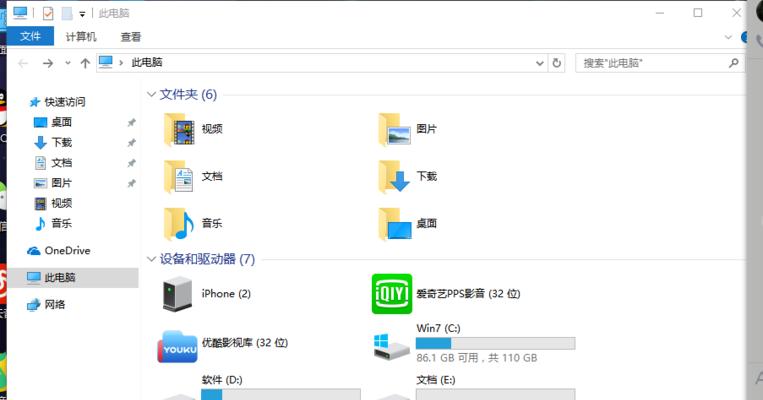Select 网络 in the navigation pane

[46, 305]
